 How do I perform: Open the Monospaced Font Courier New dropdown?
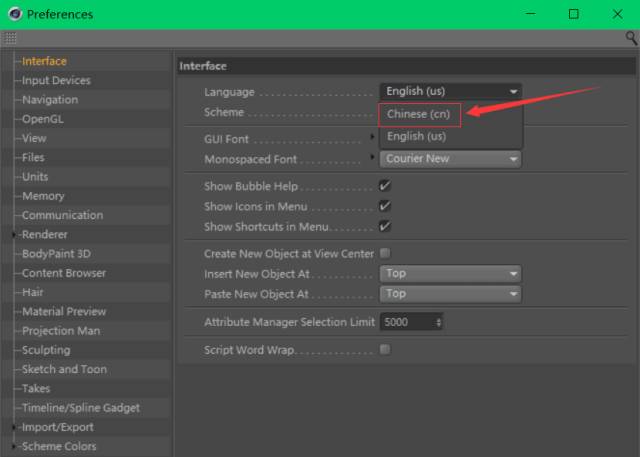click(450, 159)
